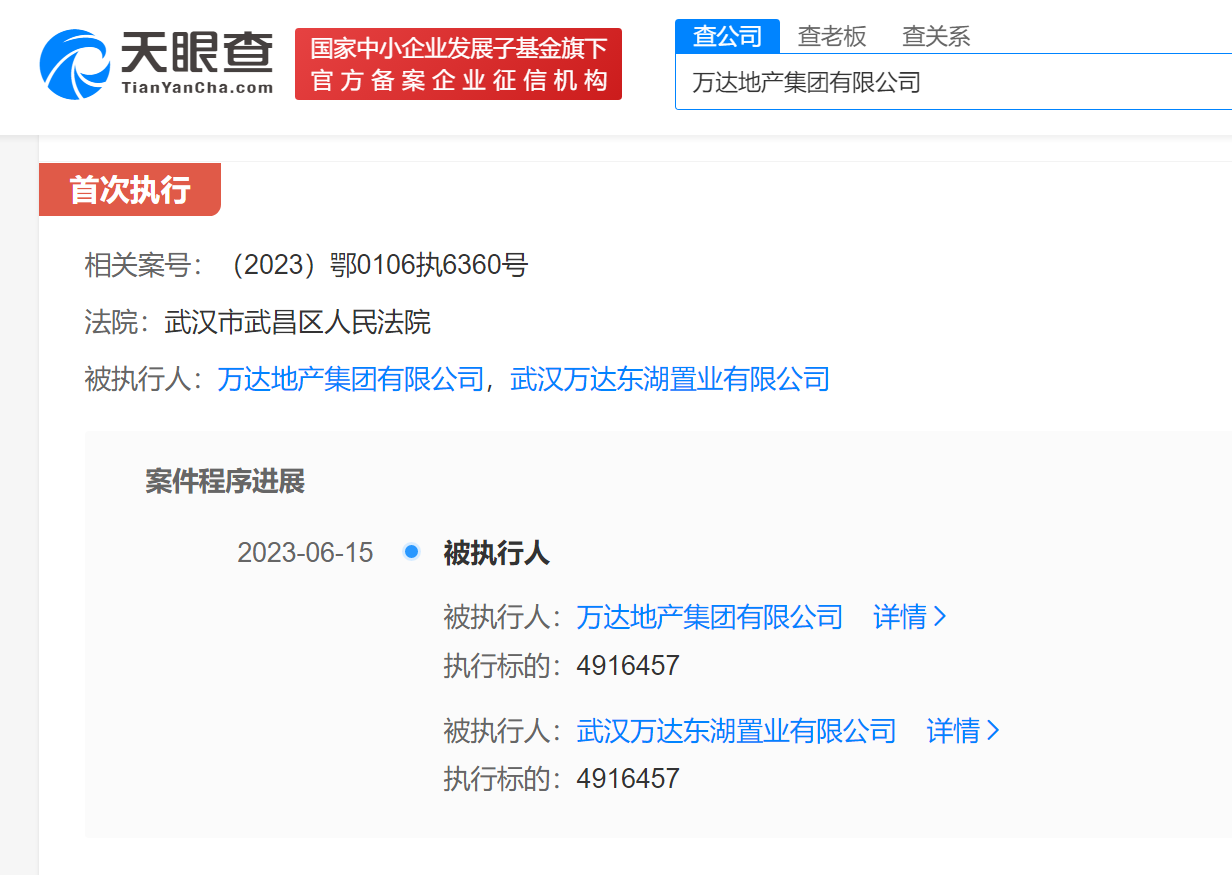1232x875 pixels.
Task: Select the 查公司 search tab
Action: pos(727,37)
